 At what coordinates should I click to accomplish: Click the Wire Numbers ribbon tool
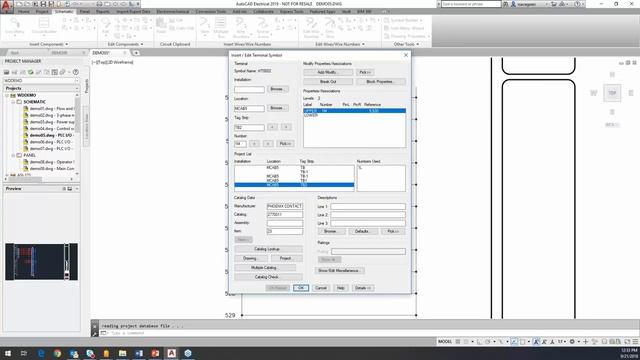pos(241,26)
